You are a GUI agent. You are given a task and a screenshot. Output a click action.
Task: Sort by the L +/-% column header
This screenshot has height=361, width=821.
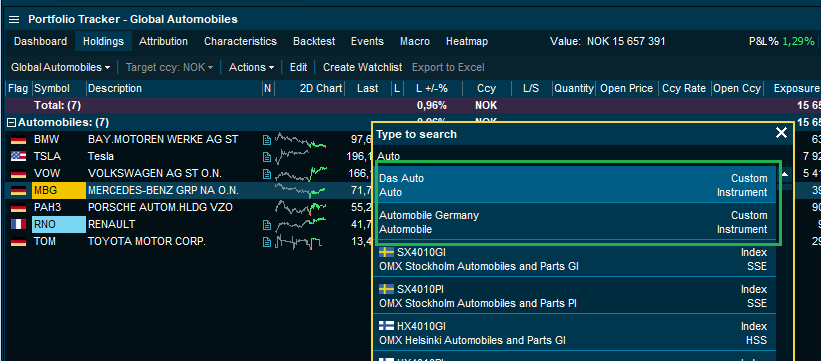click(x=432, y=89)
